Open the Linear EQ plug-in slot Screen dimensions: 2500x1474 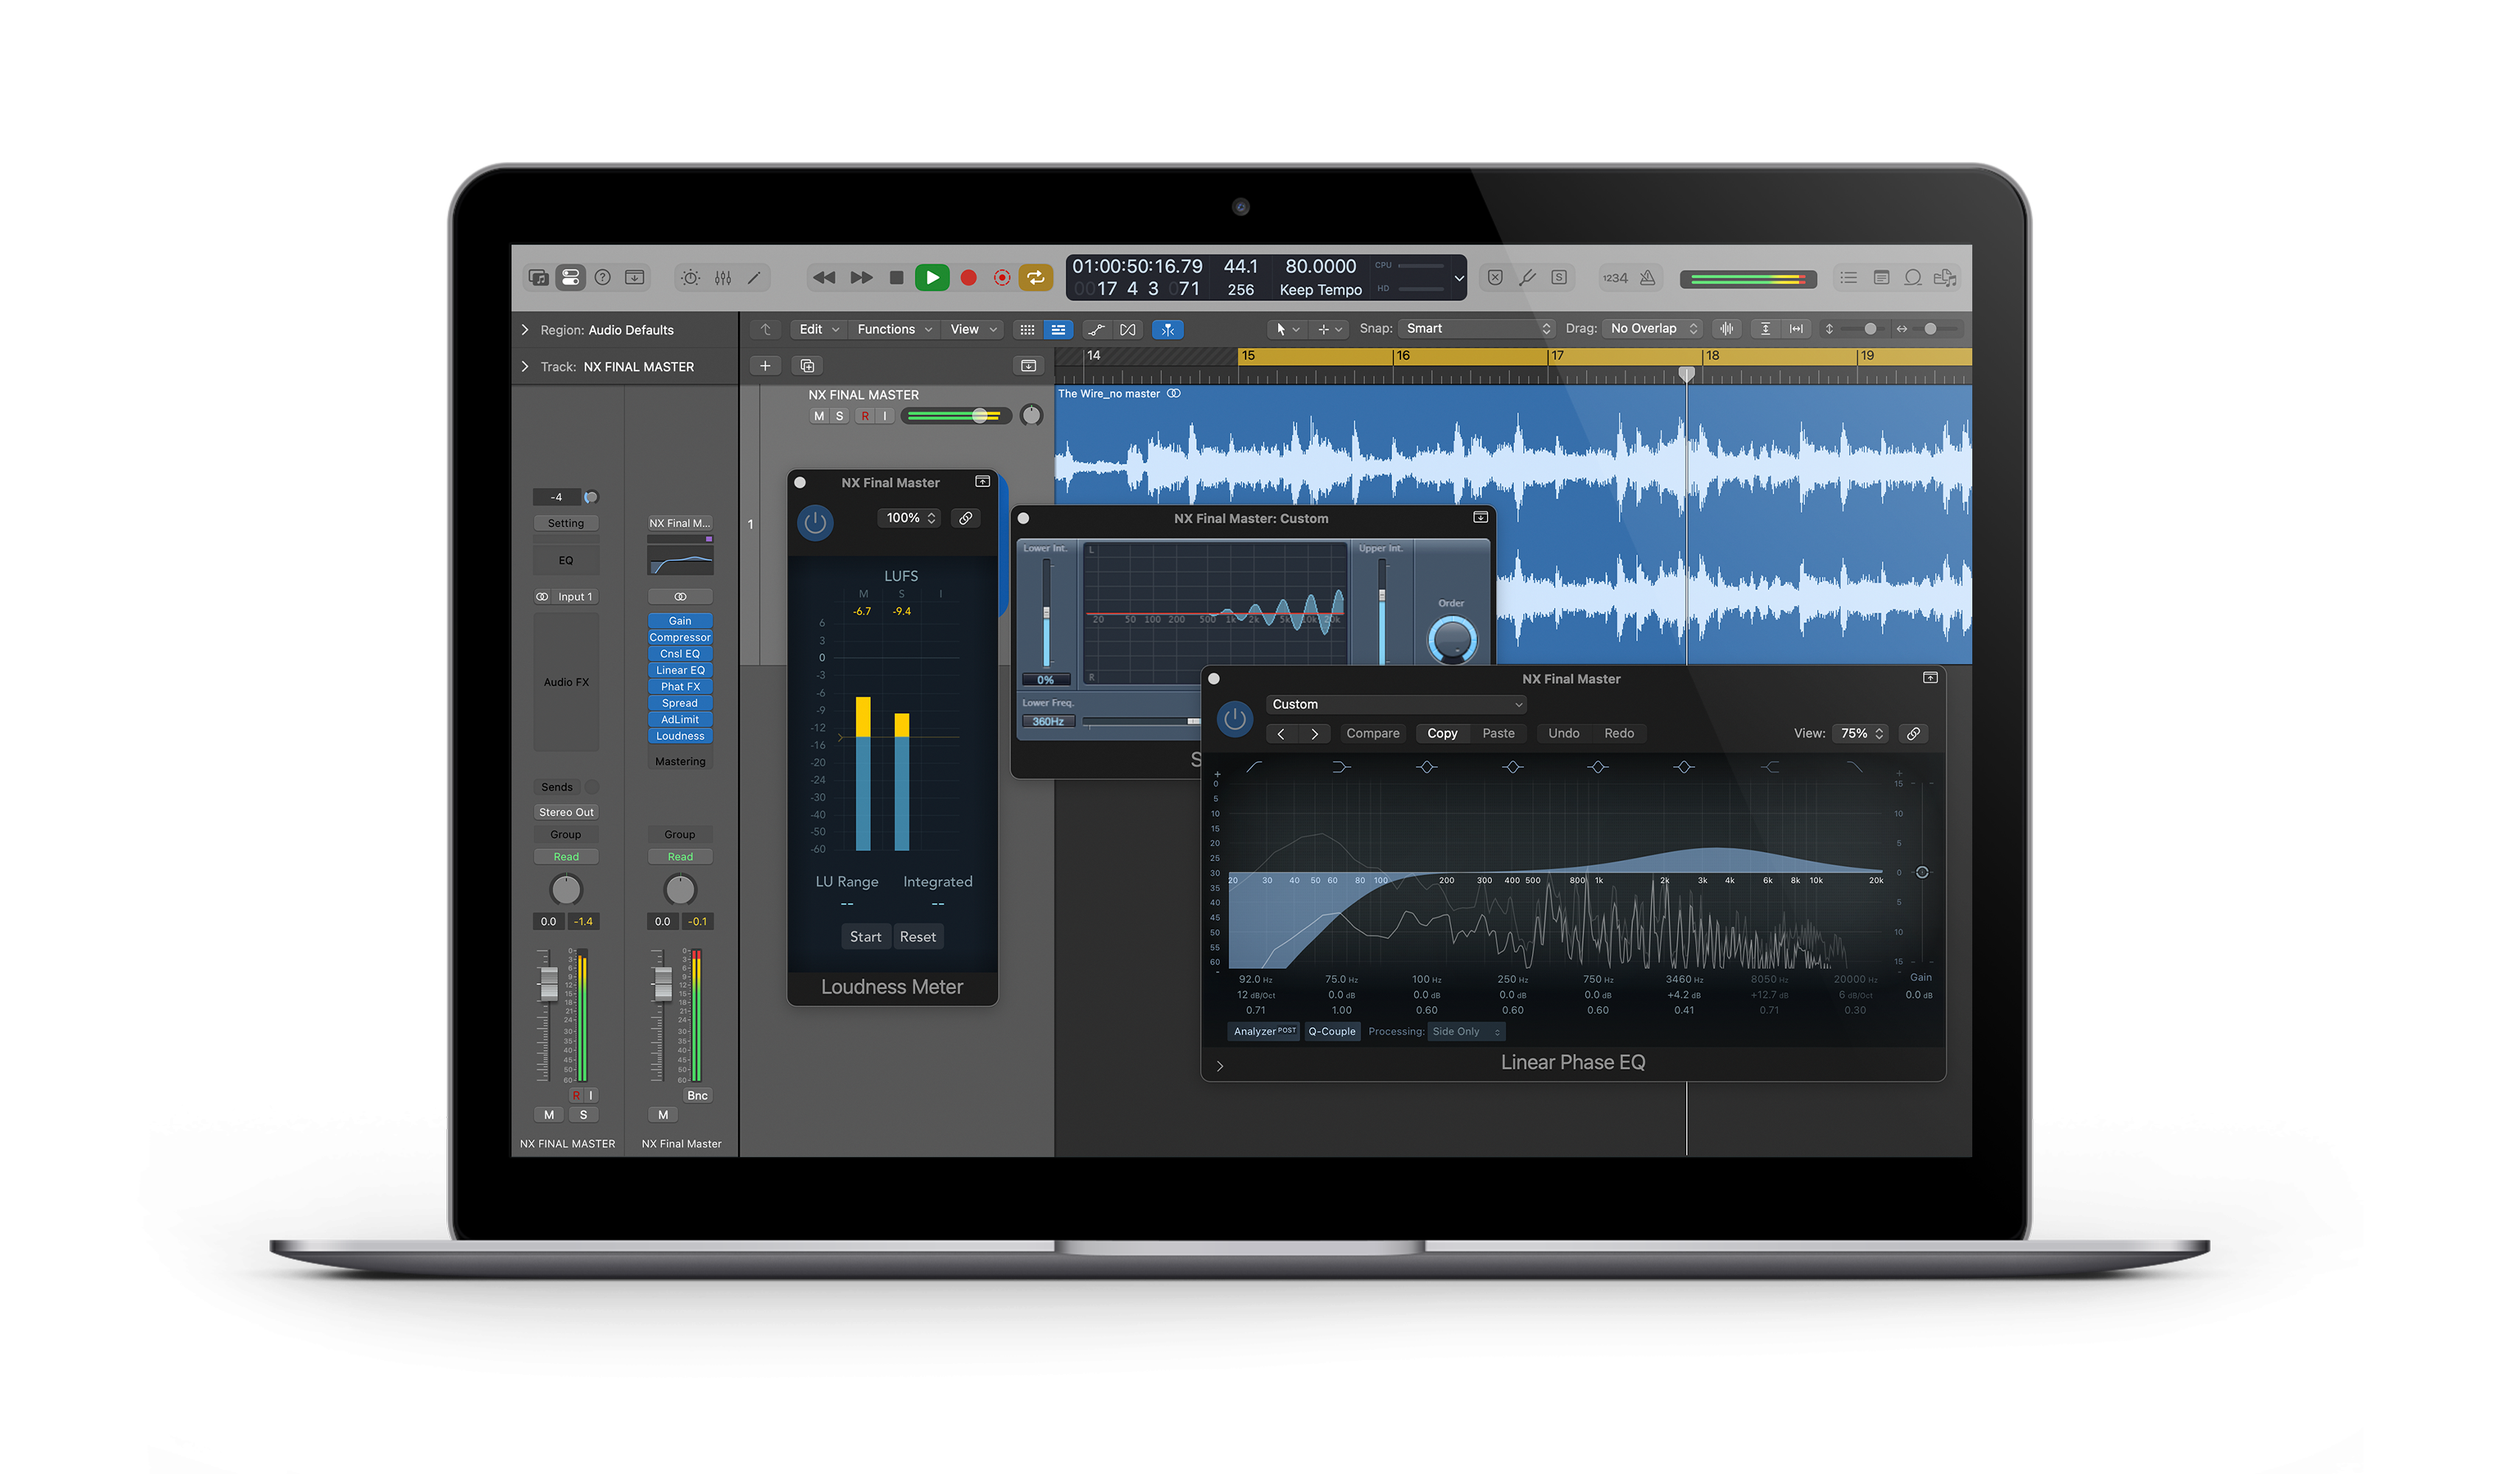tap(680, 670)
